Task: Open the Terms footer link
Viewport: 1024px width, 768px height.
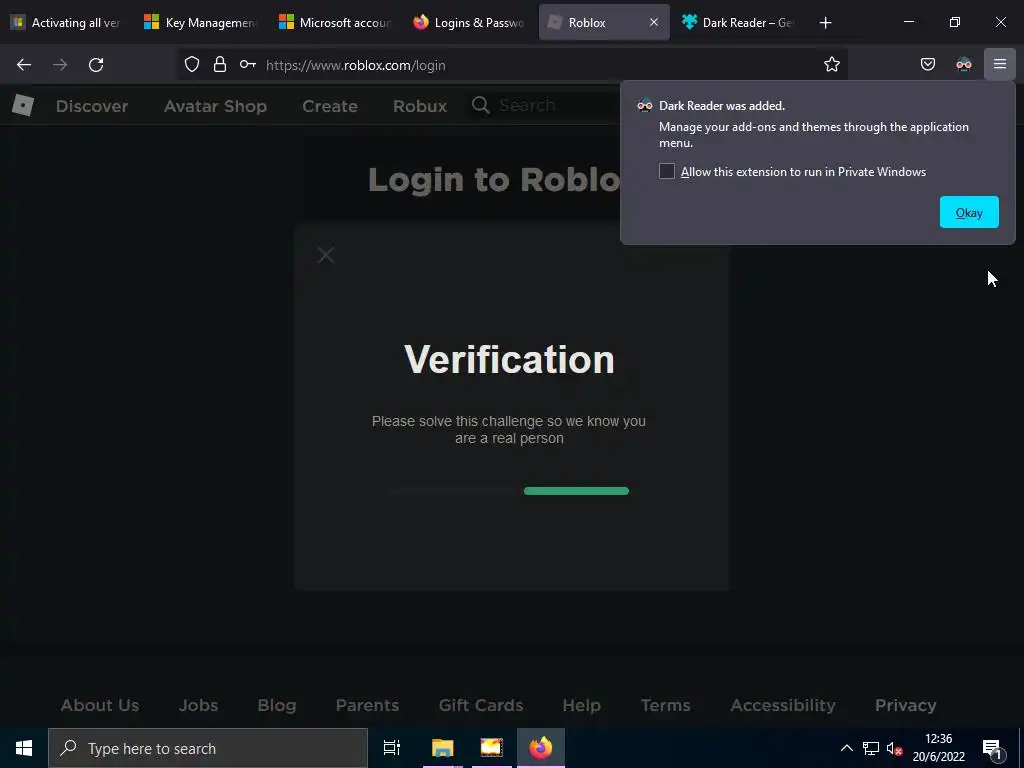Action: click(x=665, y=705)
